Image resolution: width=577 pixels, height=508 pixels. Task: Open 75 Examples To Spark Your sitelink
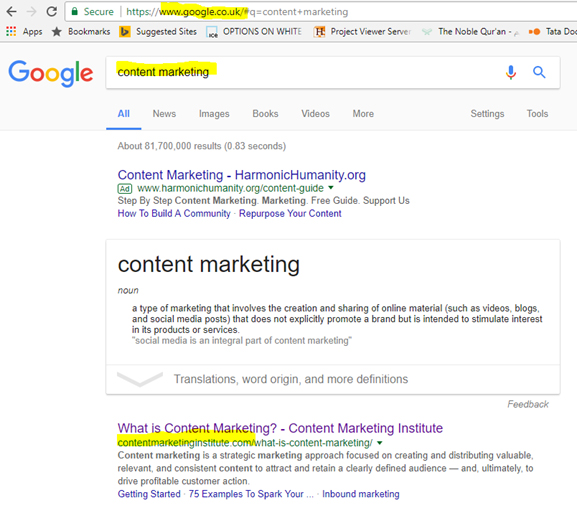coord(251,494)
